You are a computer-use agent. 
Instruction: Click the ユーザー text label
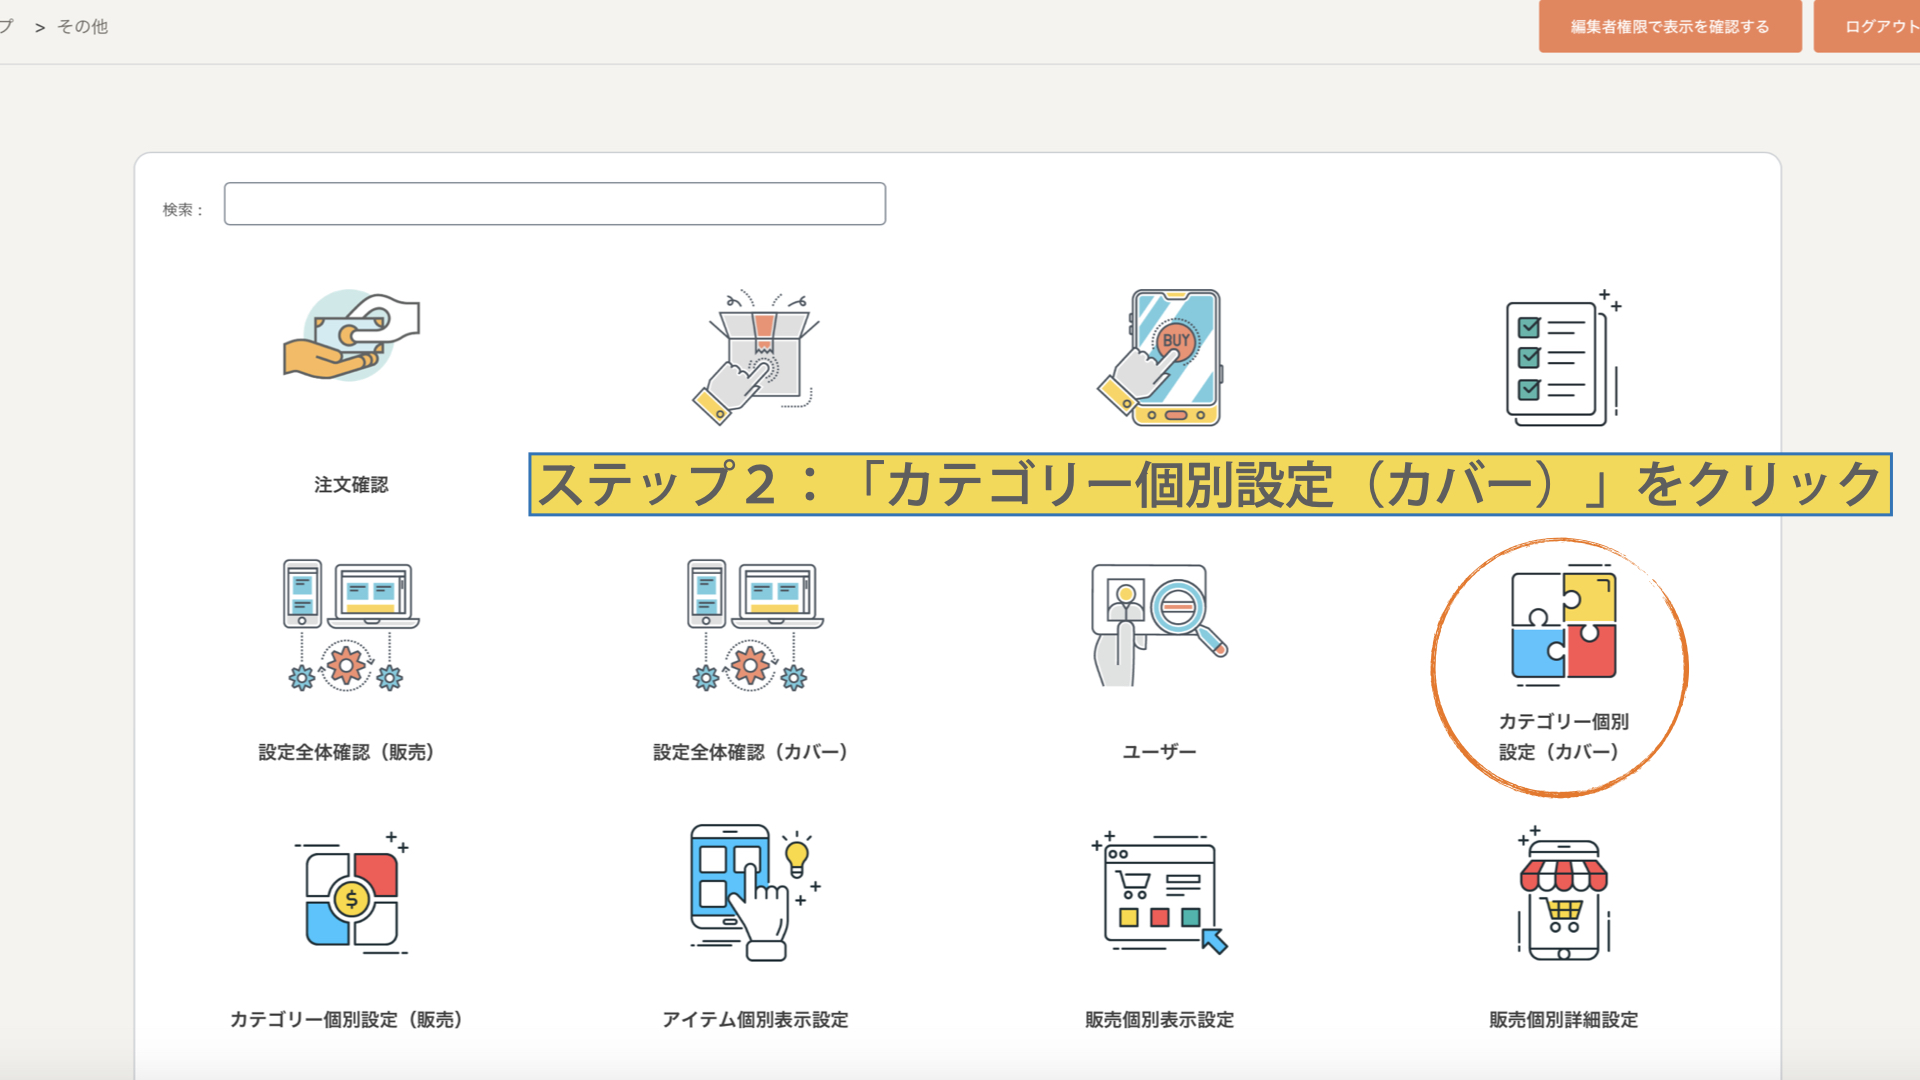click(1159, 752)
